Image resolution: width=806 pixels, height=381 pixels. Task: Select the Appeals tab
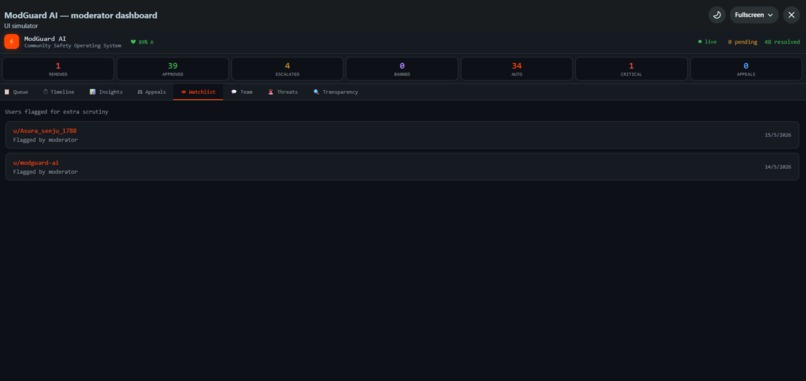click(x=152, y=92)
